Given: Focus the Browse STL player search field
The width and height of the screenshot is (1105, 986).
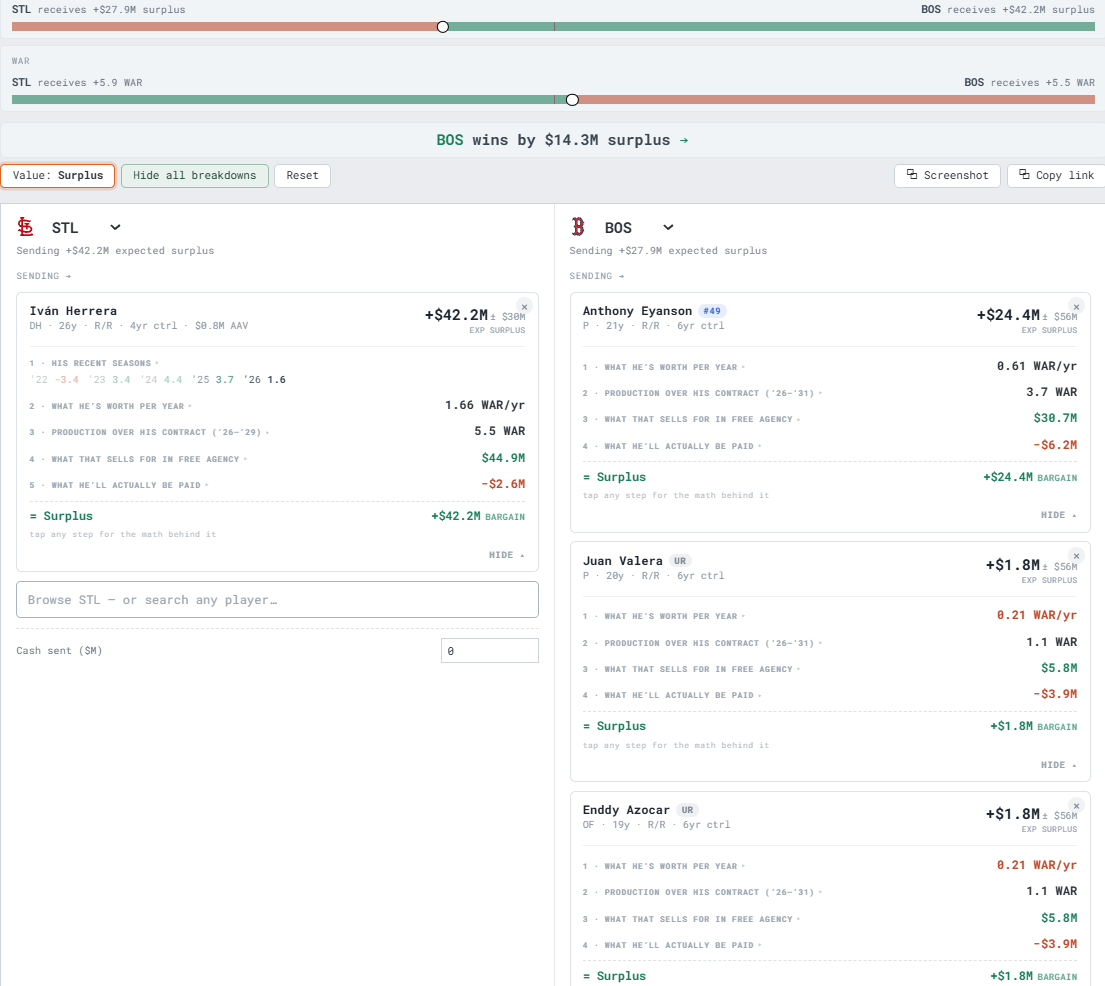Looking at the screenshot, I should pos(278,600).
